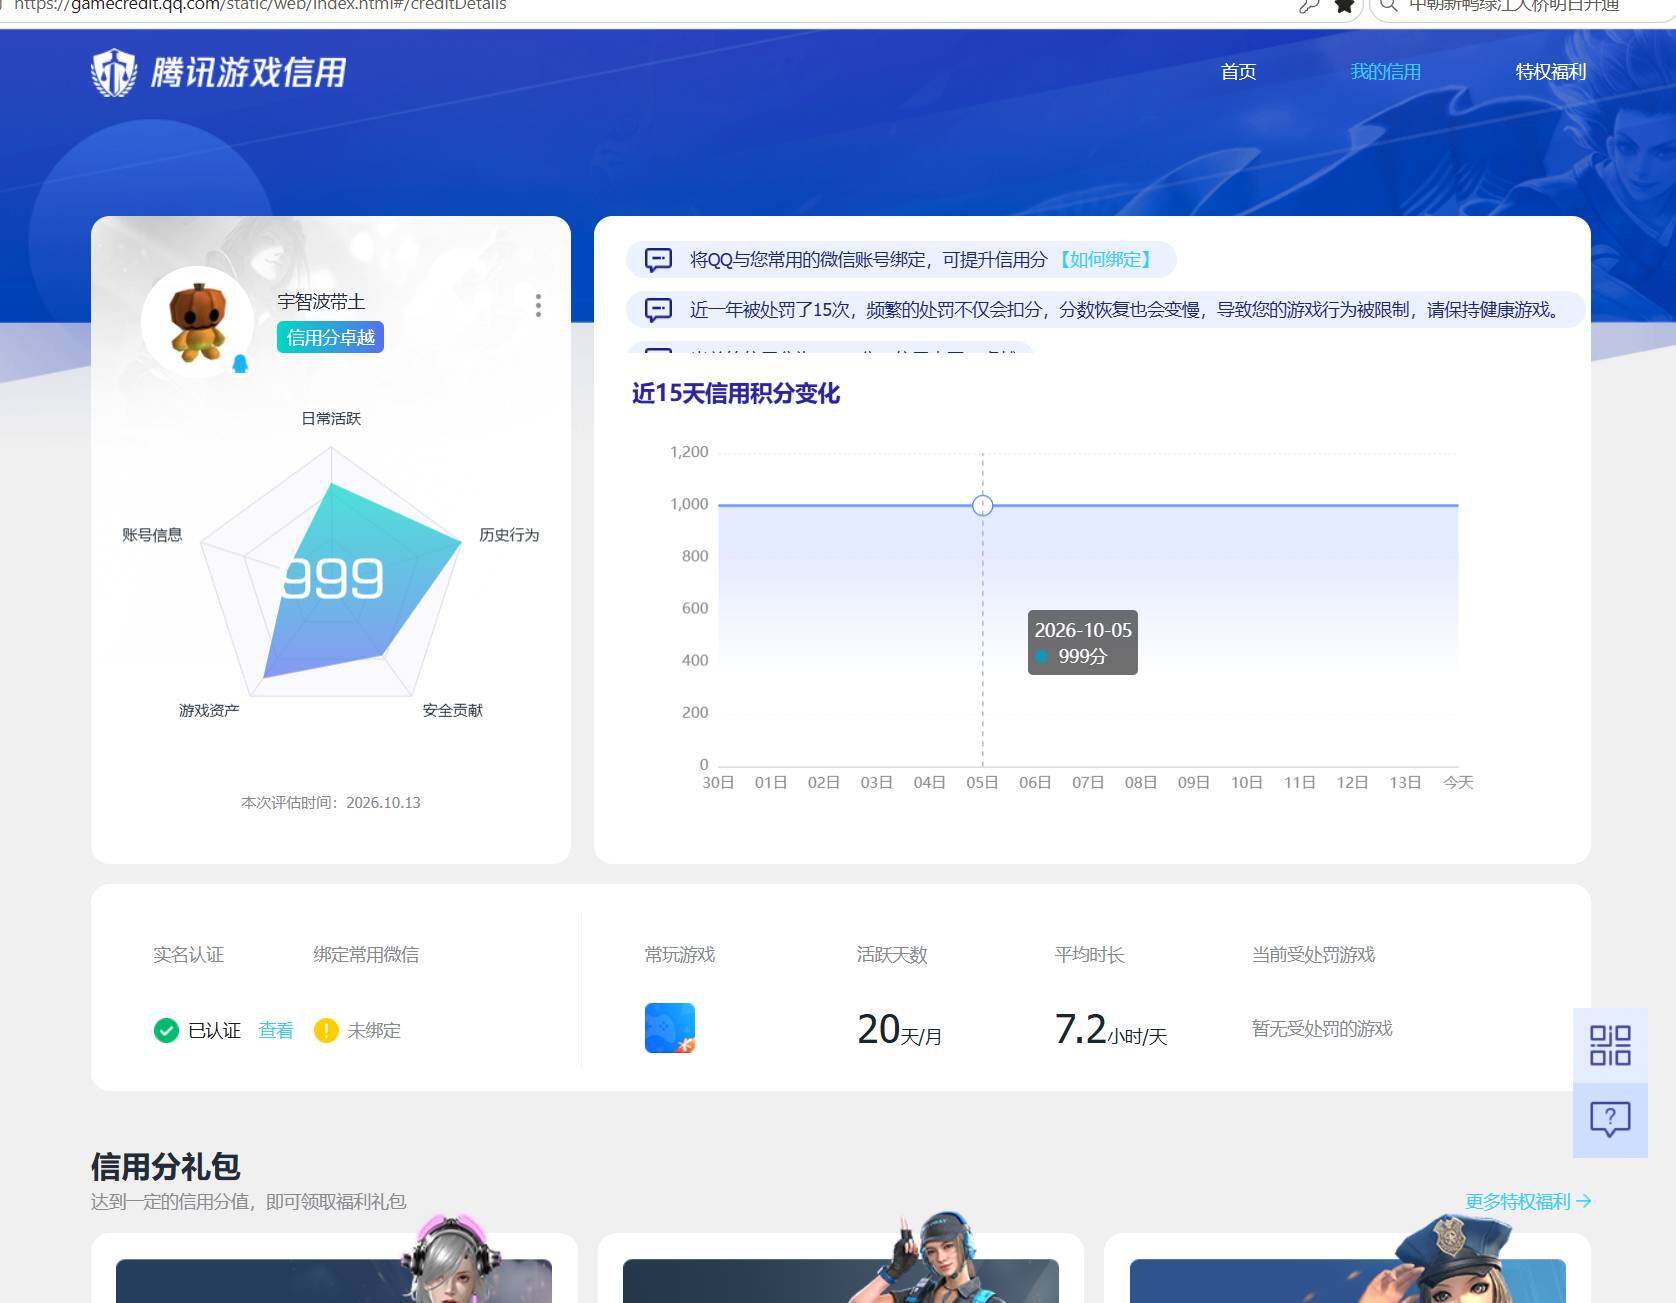Viewport: 1676px width, 1303px height.
Task: Open 特权福利 navigation tab
Action: 1550,72
